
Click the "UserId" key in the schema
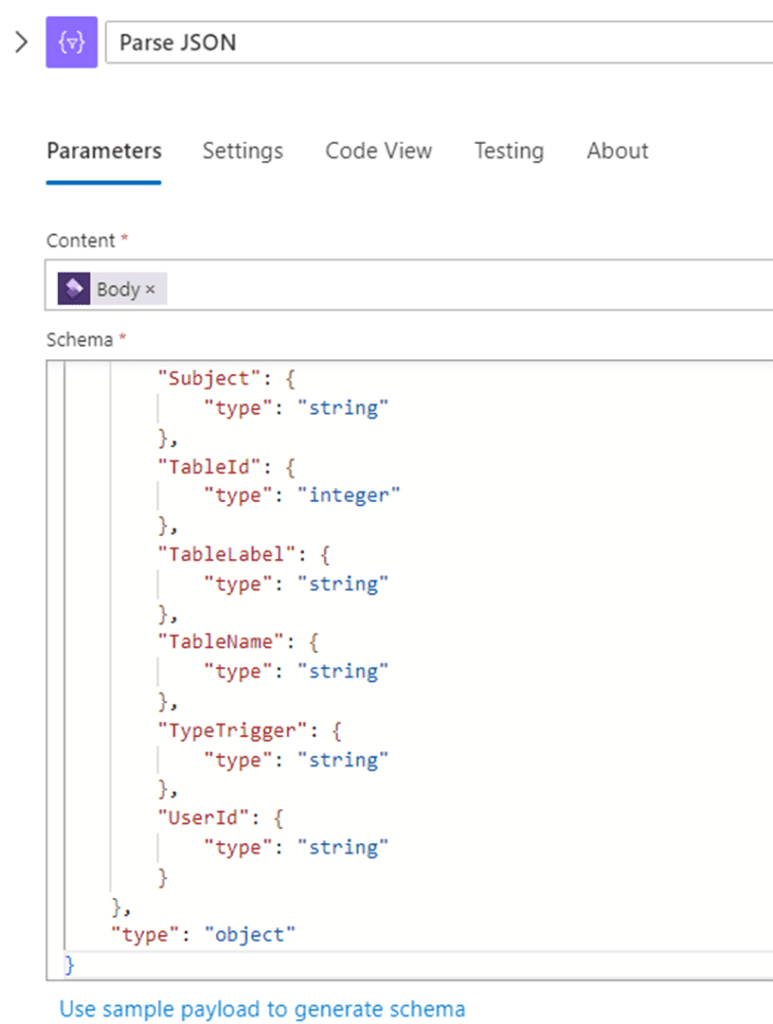pyautogui.click(x=204, y=818)
